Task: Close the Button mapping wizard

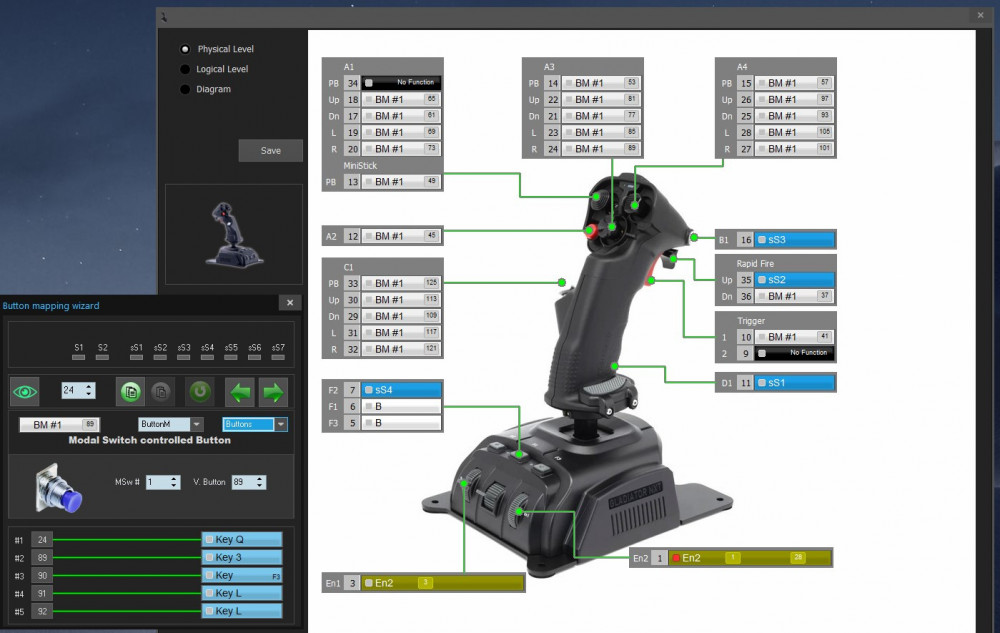Action: coord(289,303)
